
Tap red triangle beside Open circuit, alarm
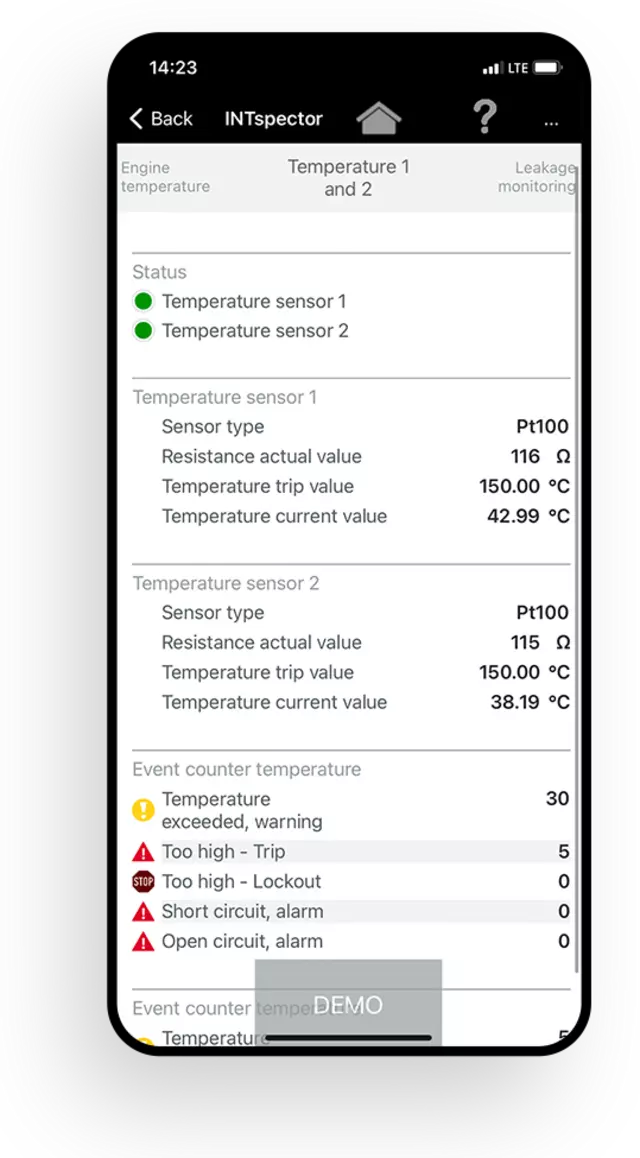click(143, 942)
